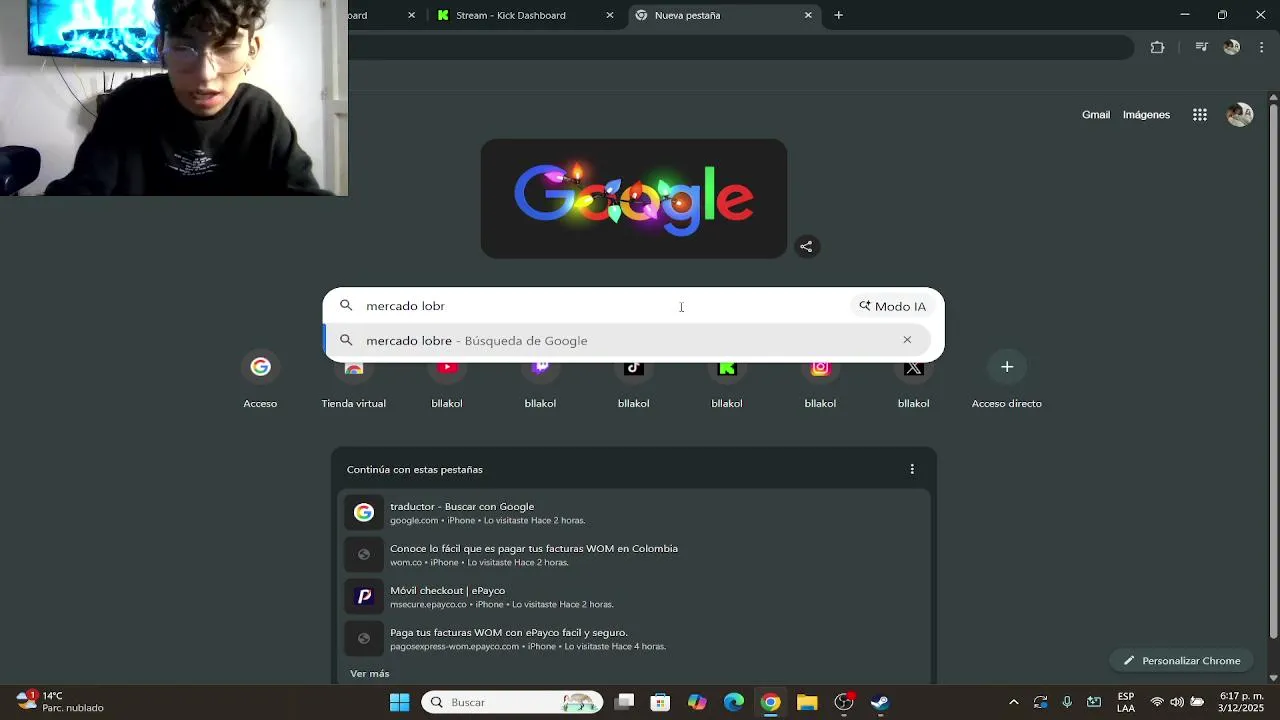Share the Google doodle
This screenshot has width=1280, height=720.
coord(806,247)
